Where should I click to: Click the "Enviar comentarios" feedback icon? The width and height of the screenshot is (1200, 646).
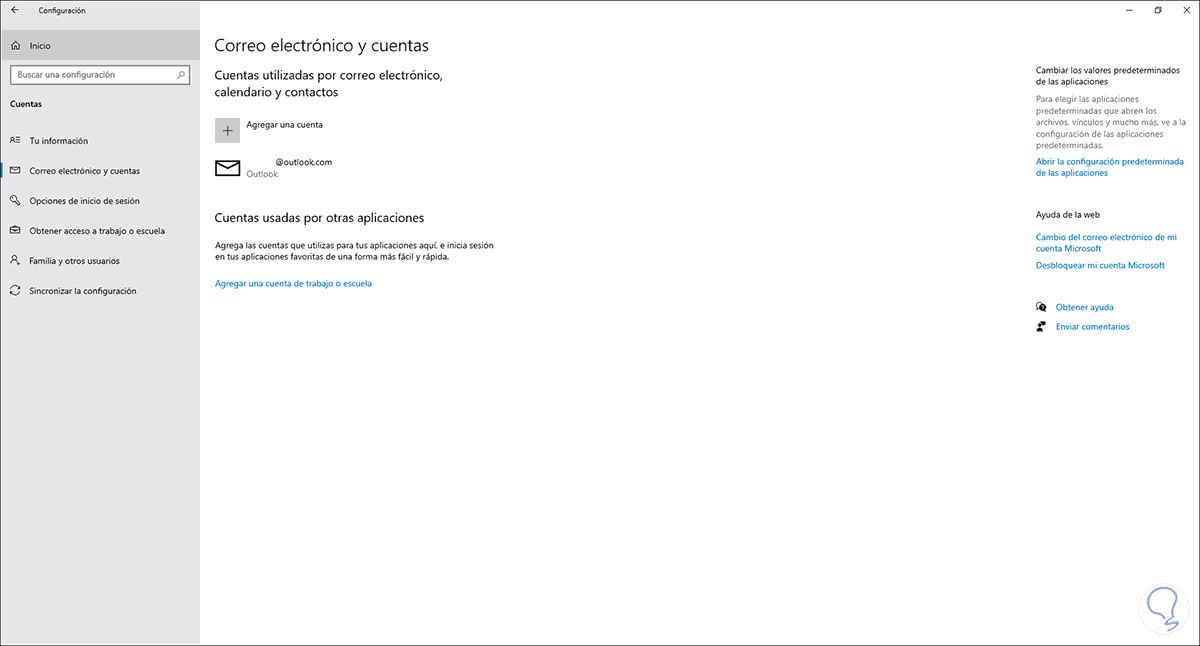click(1041, 326)
